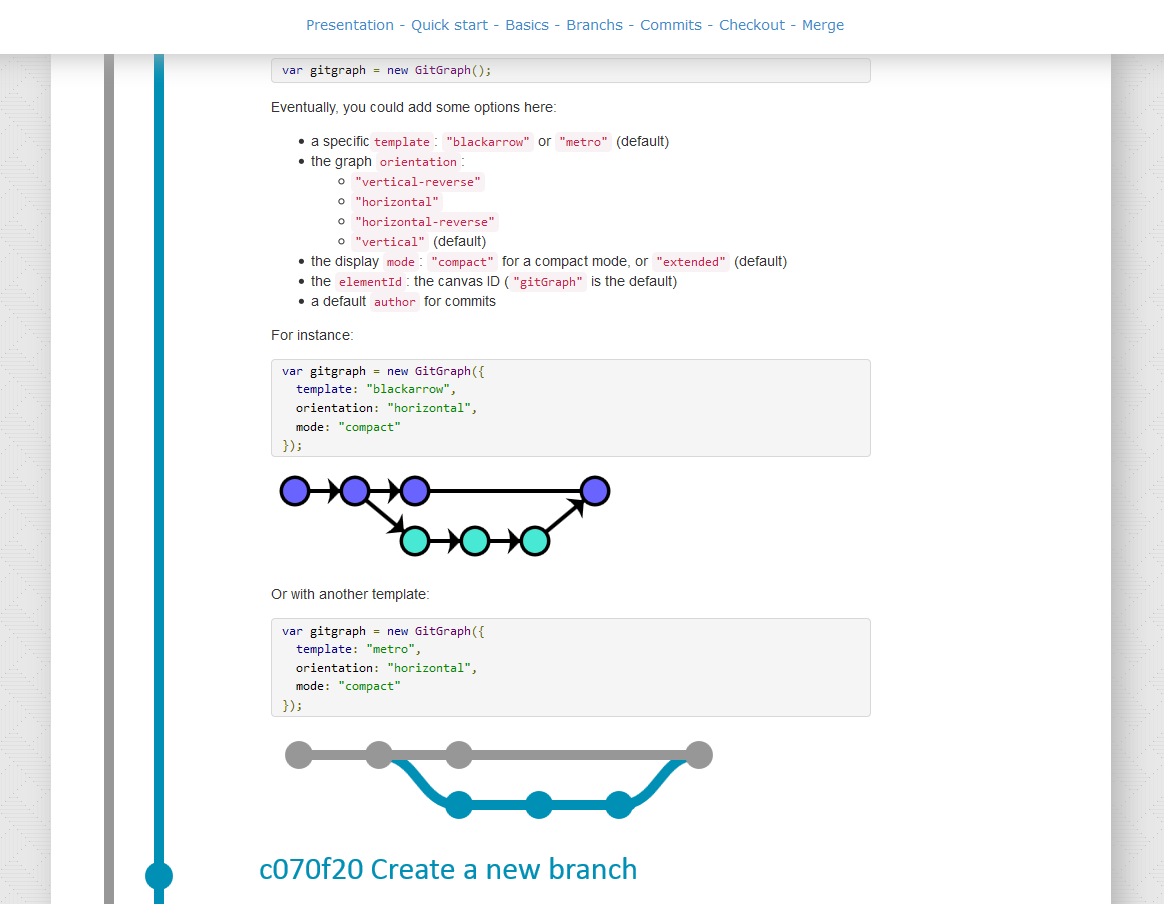The image size is (1164, 904).
Task: Click the blackarrow template code block
Action: point(570,407)
